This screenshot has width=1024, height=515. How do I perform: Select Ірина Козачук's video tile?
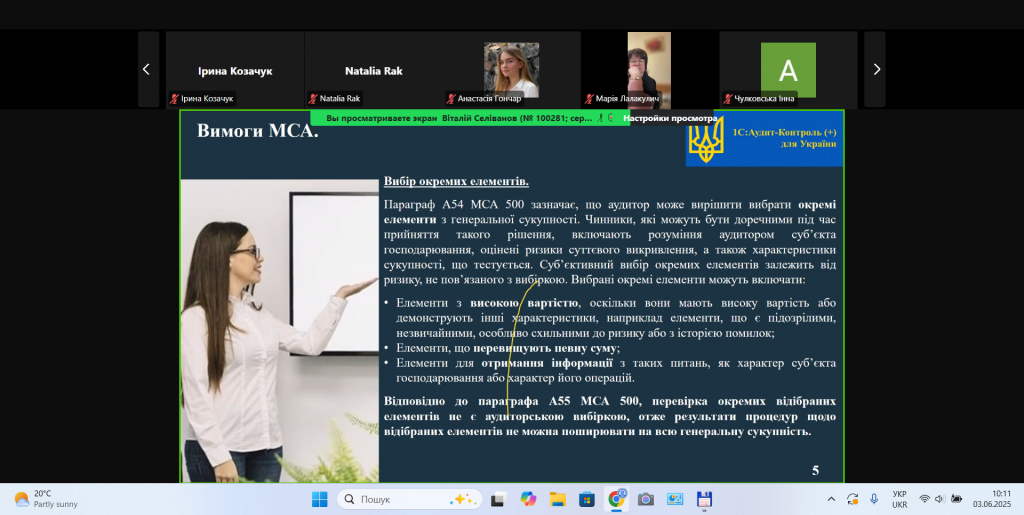[235, 69]
